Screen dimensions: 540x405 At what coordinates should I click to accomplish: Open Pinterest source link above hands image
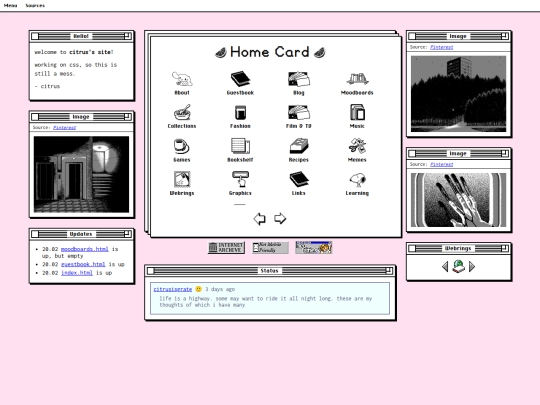click(x=442, y=164)
